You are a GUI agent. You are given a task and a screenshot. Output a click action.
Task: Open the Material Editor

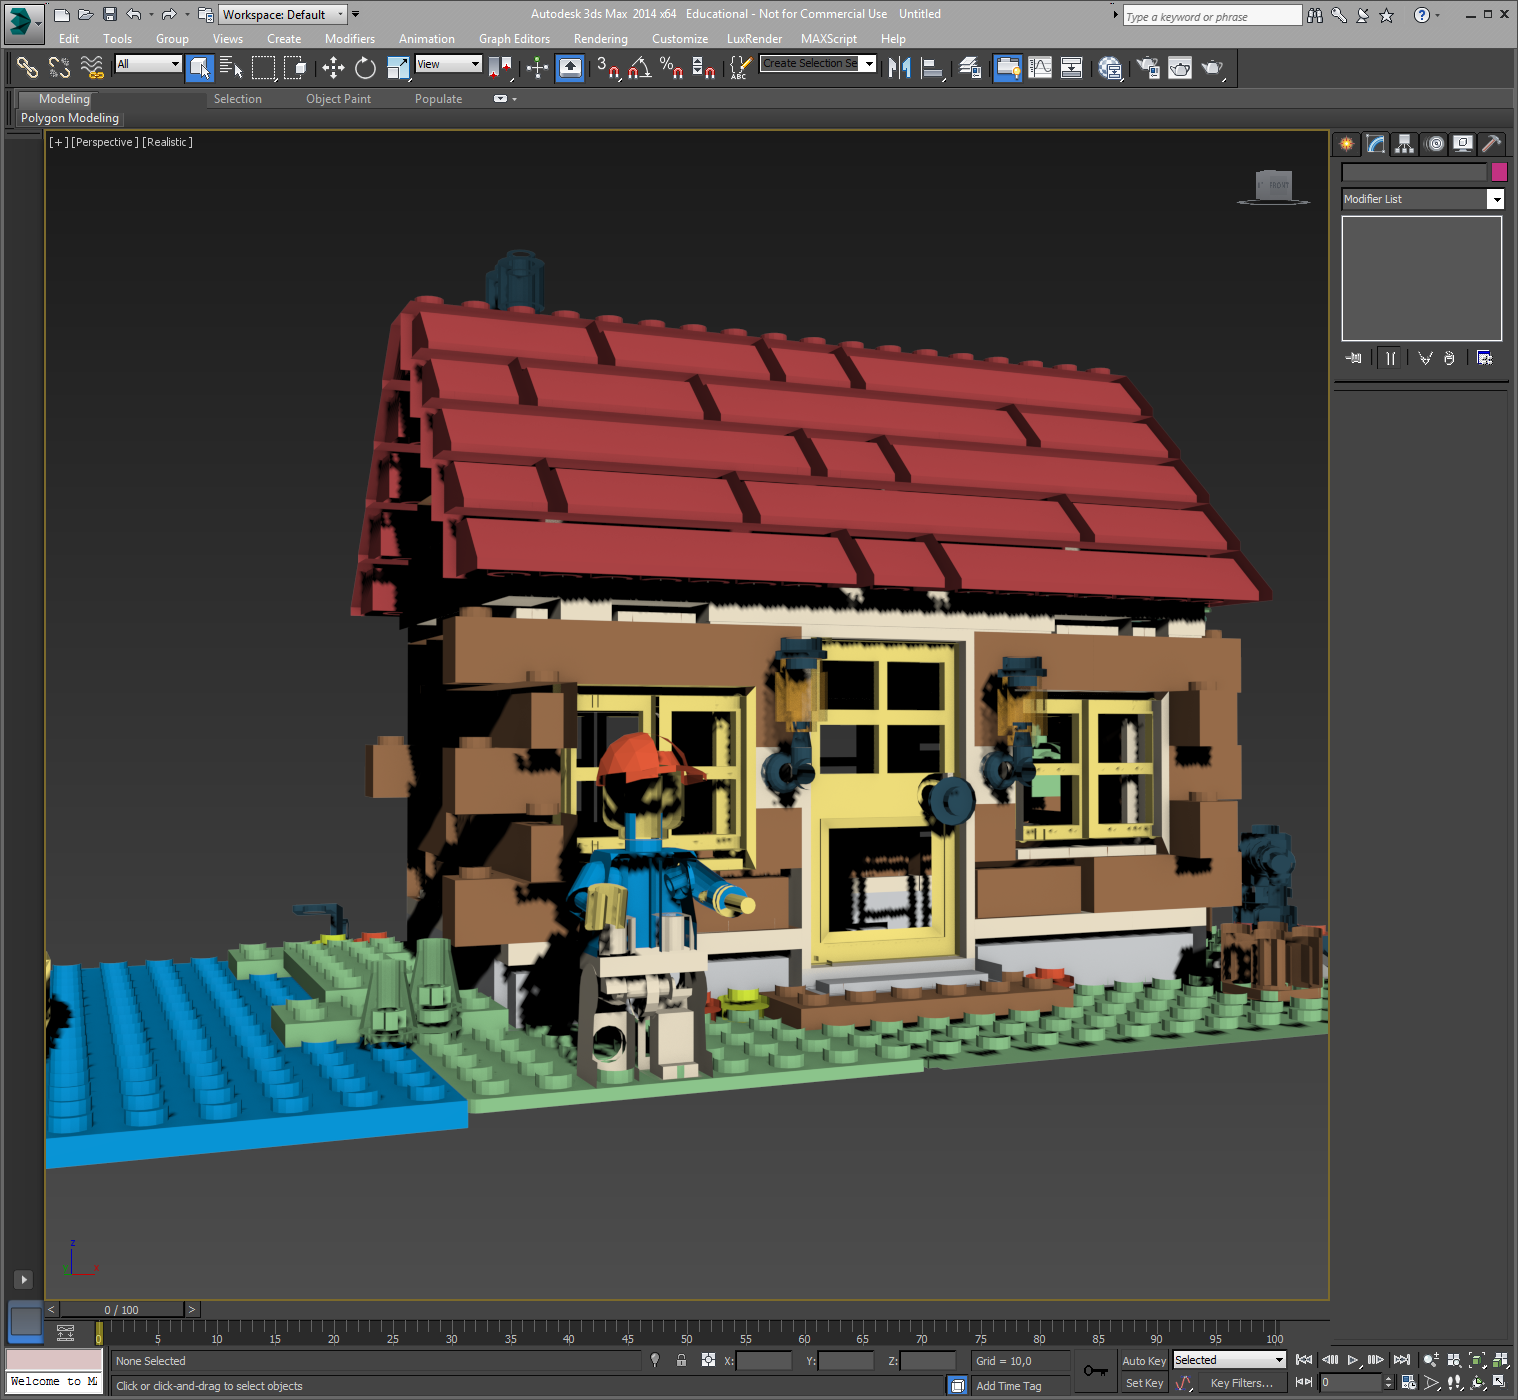point(1110,68)
